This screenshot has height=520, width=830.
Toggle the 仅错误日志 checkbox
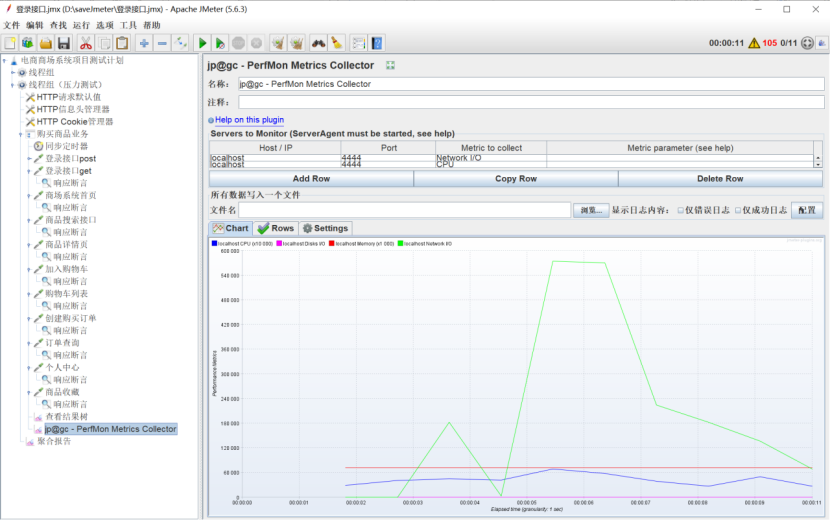681,211
